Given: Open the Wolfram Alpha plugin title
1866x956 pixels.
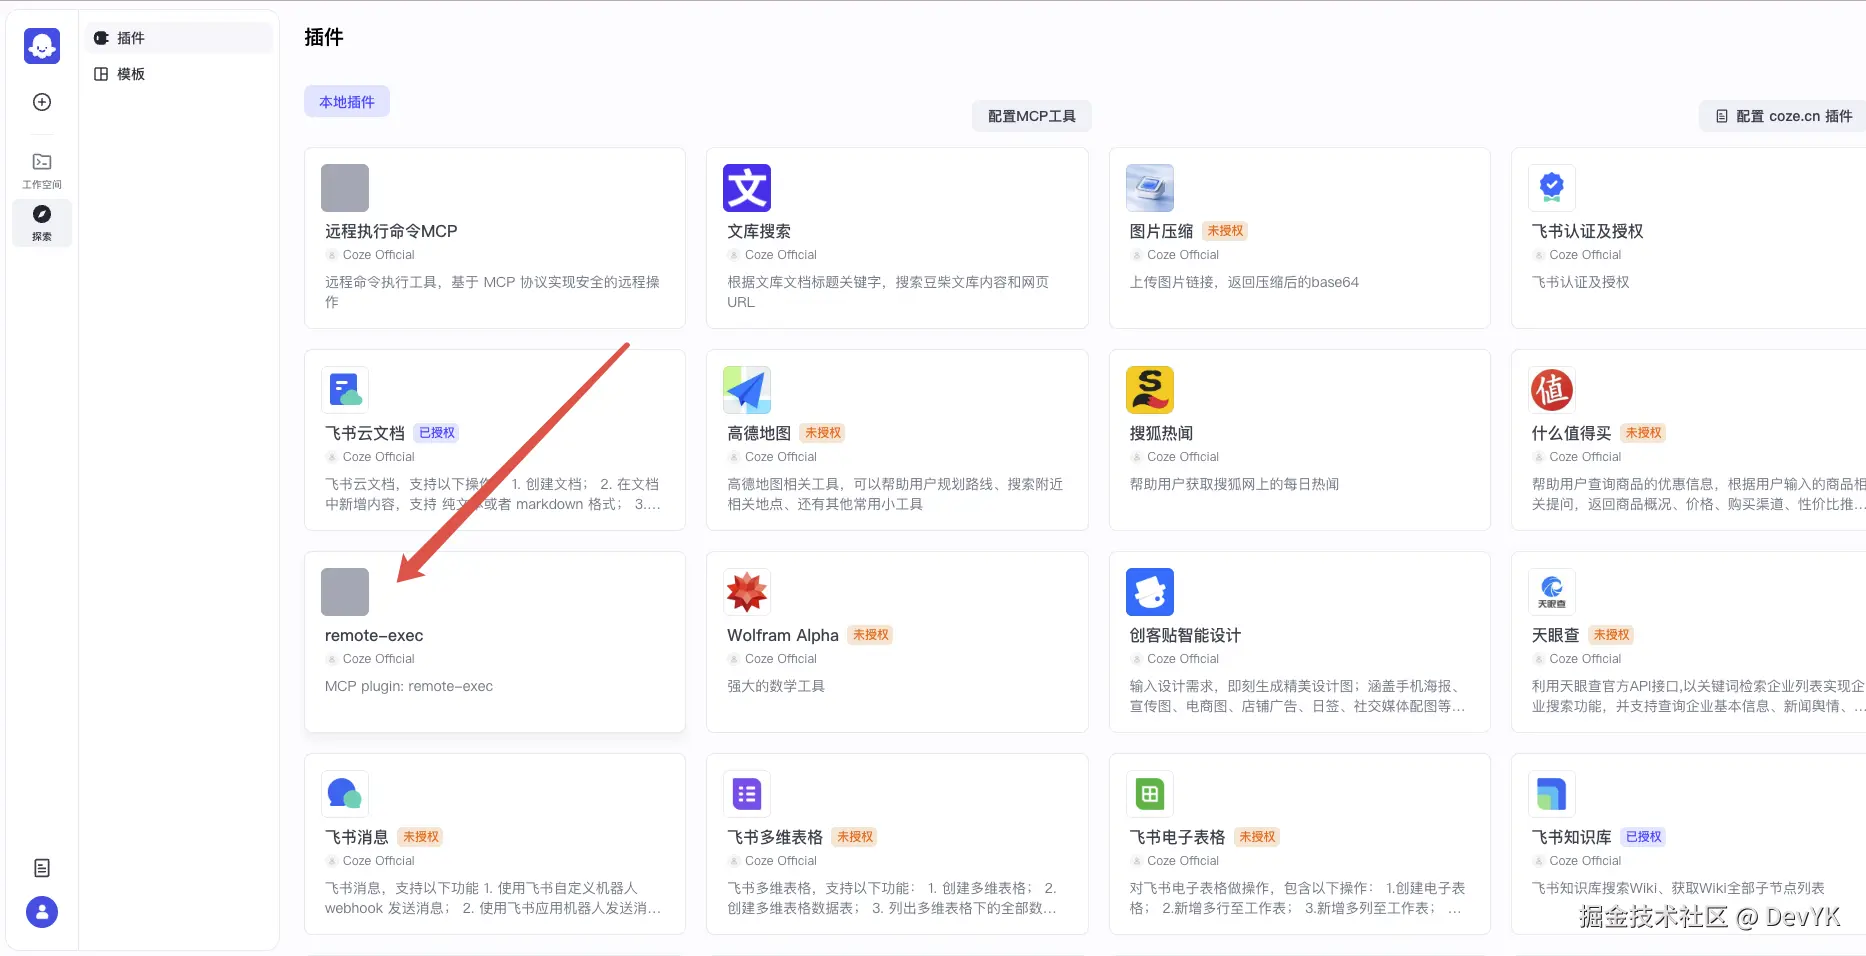Looking at the screenshot, I should 783,635.
